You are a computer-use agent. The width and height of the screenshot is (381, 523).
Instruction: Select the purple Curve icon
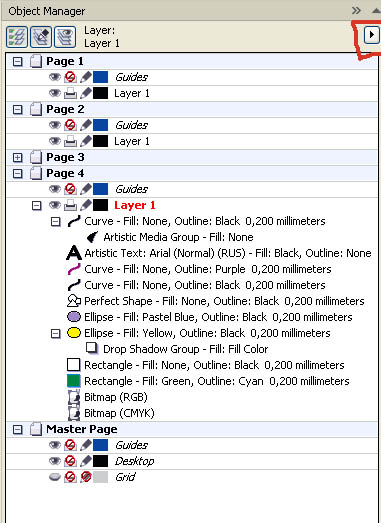click(x=74, y=269)
